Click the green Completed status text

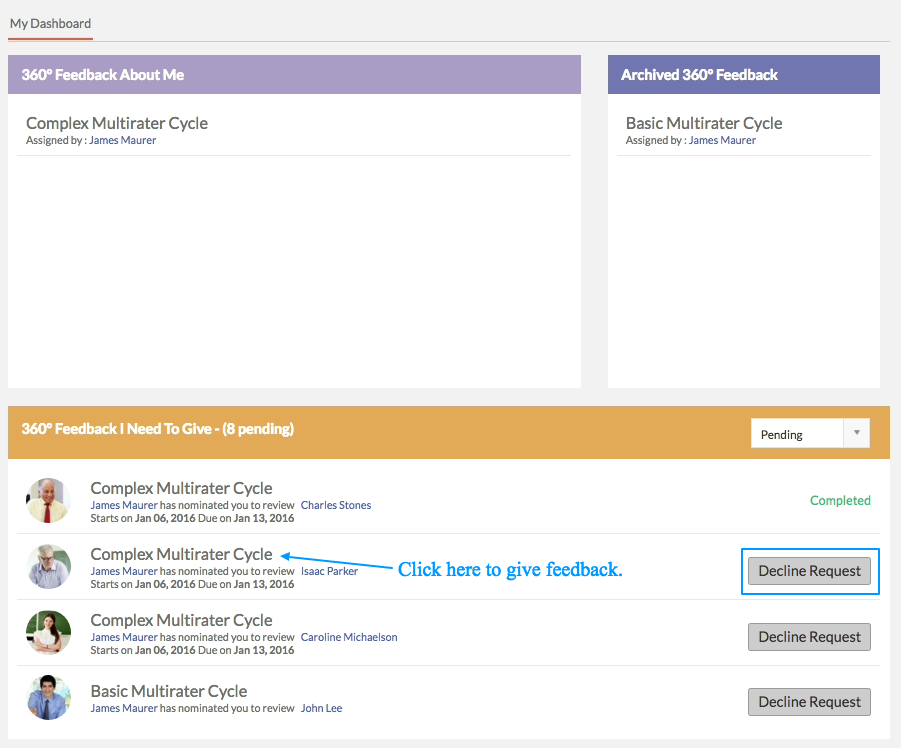[840, 500]
